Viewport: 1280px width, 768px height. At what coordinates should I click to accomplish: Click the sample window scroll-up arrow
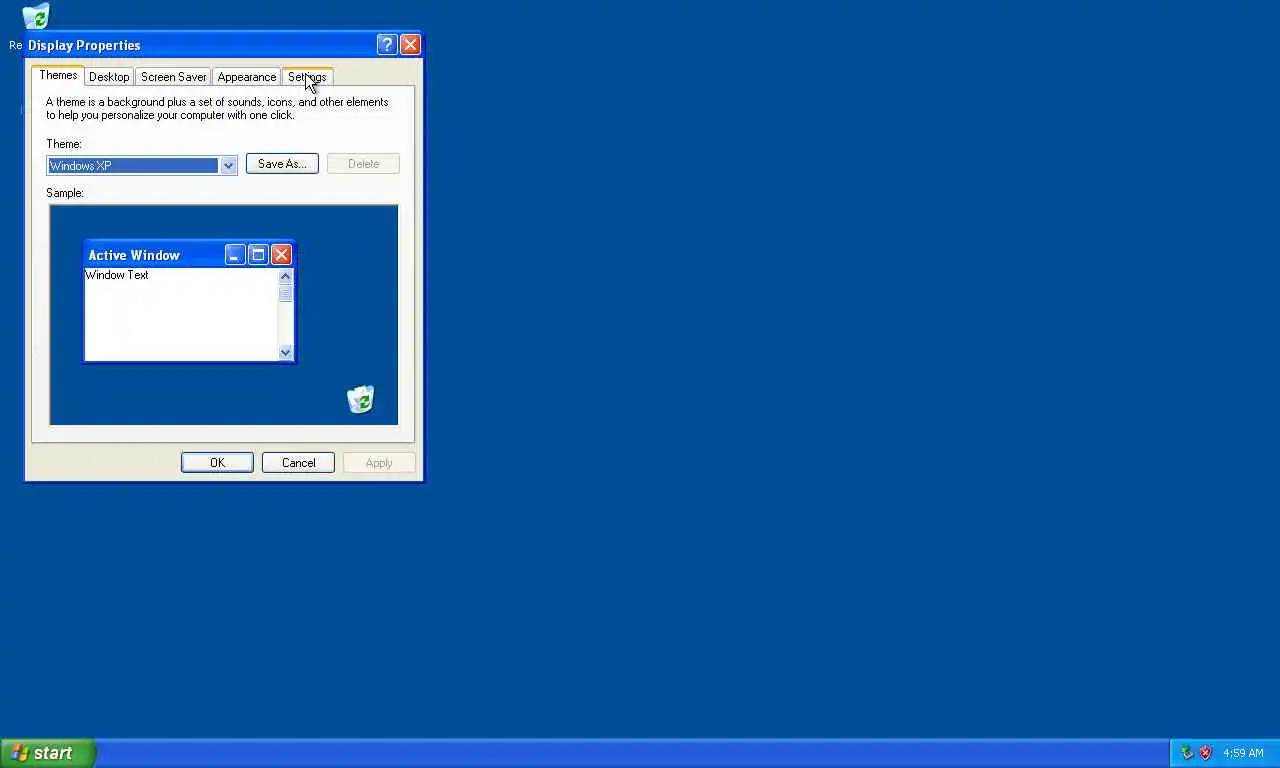(x=285, y=276)
